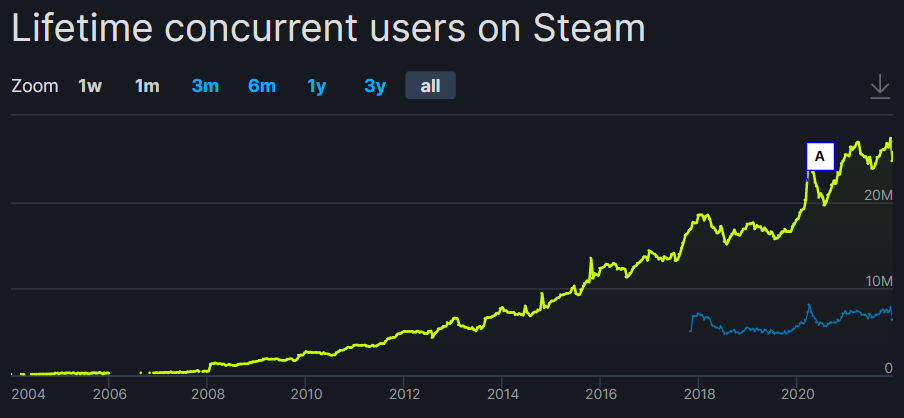Click the 10M y-axis label

point(878,281)
